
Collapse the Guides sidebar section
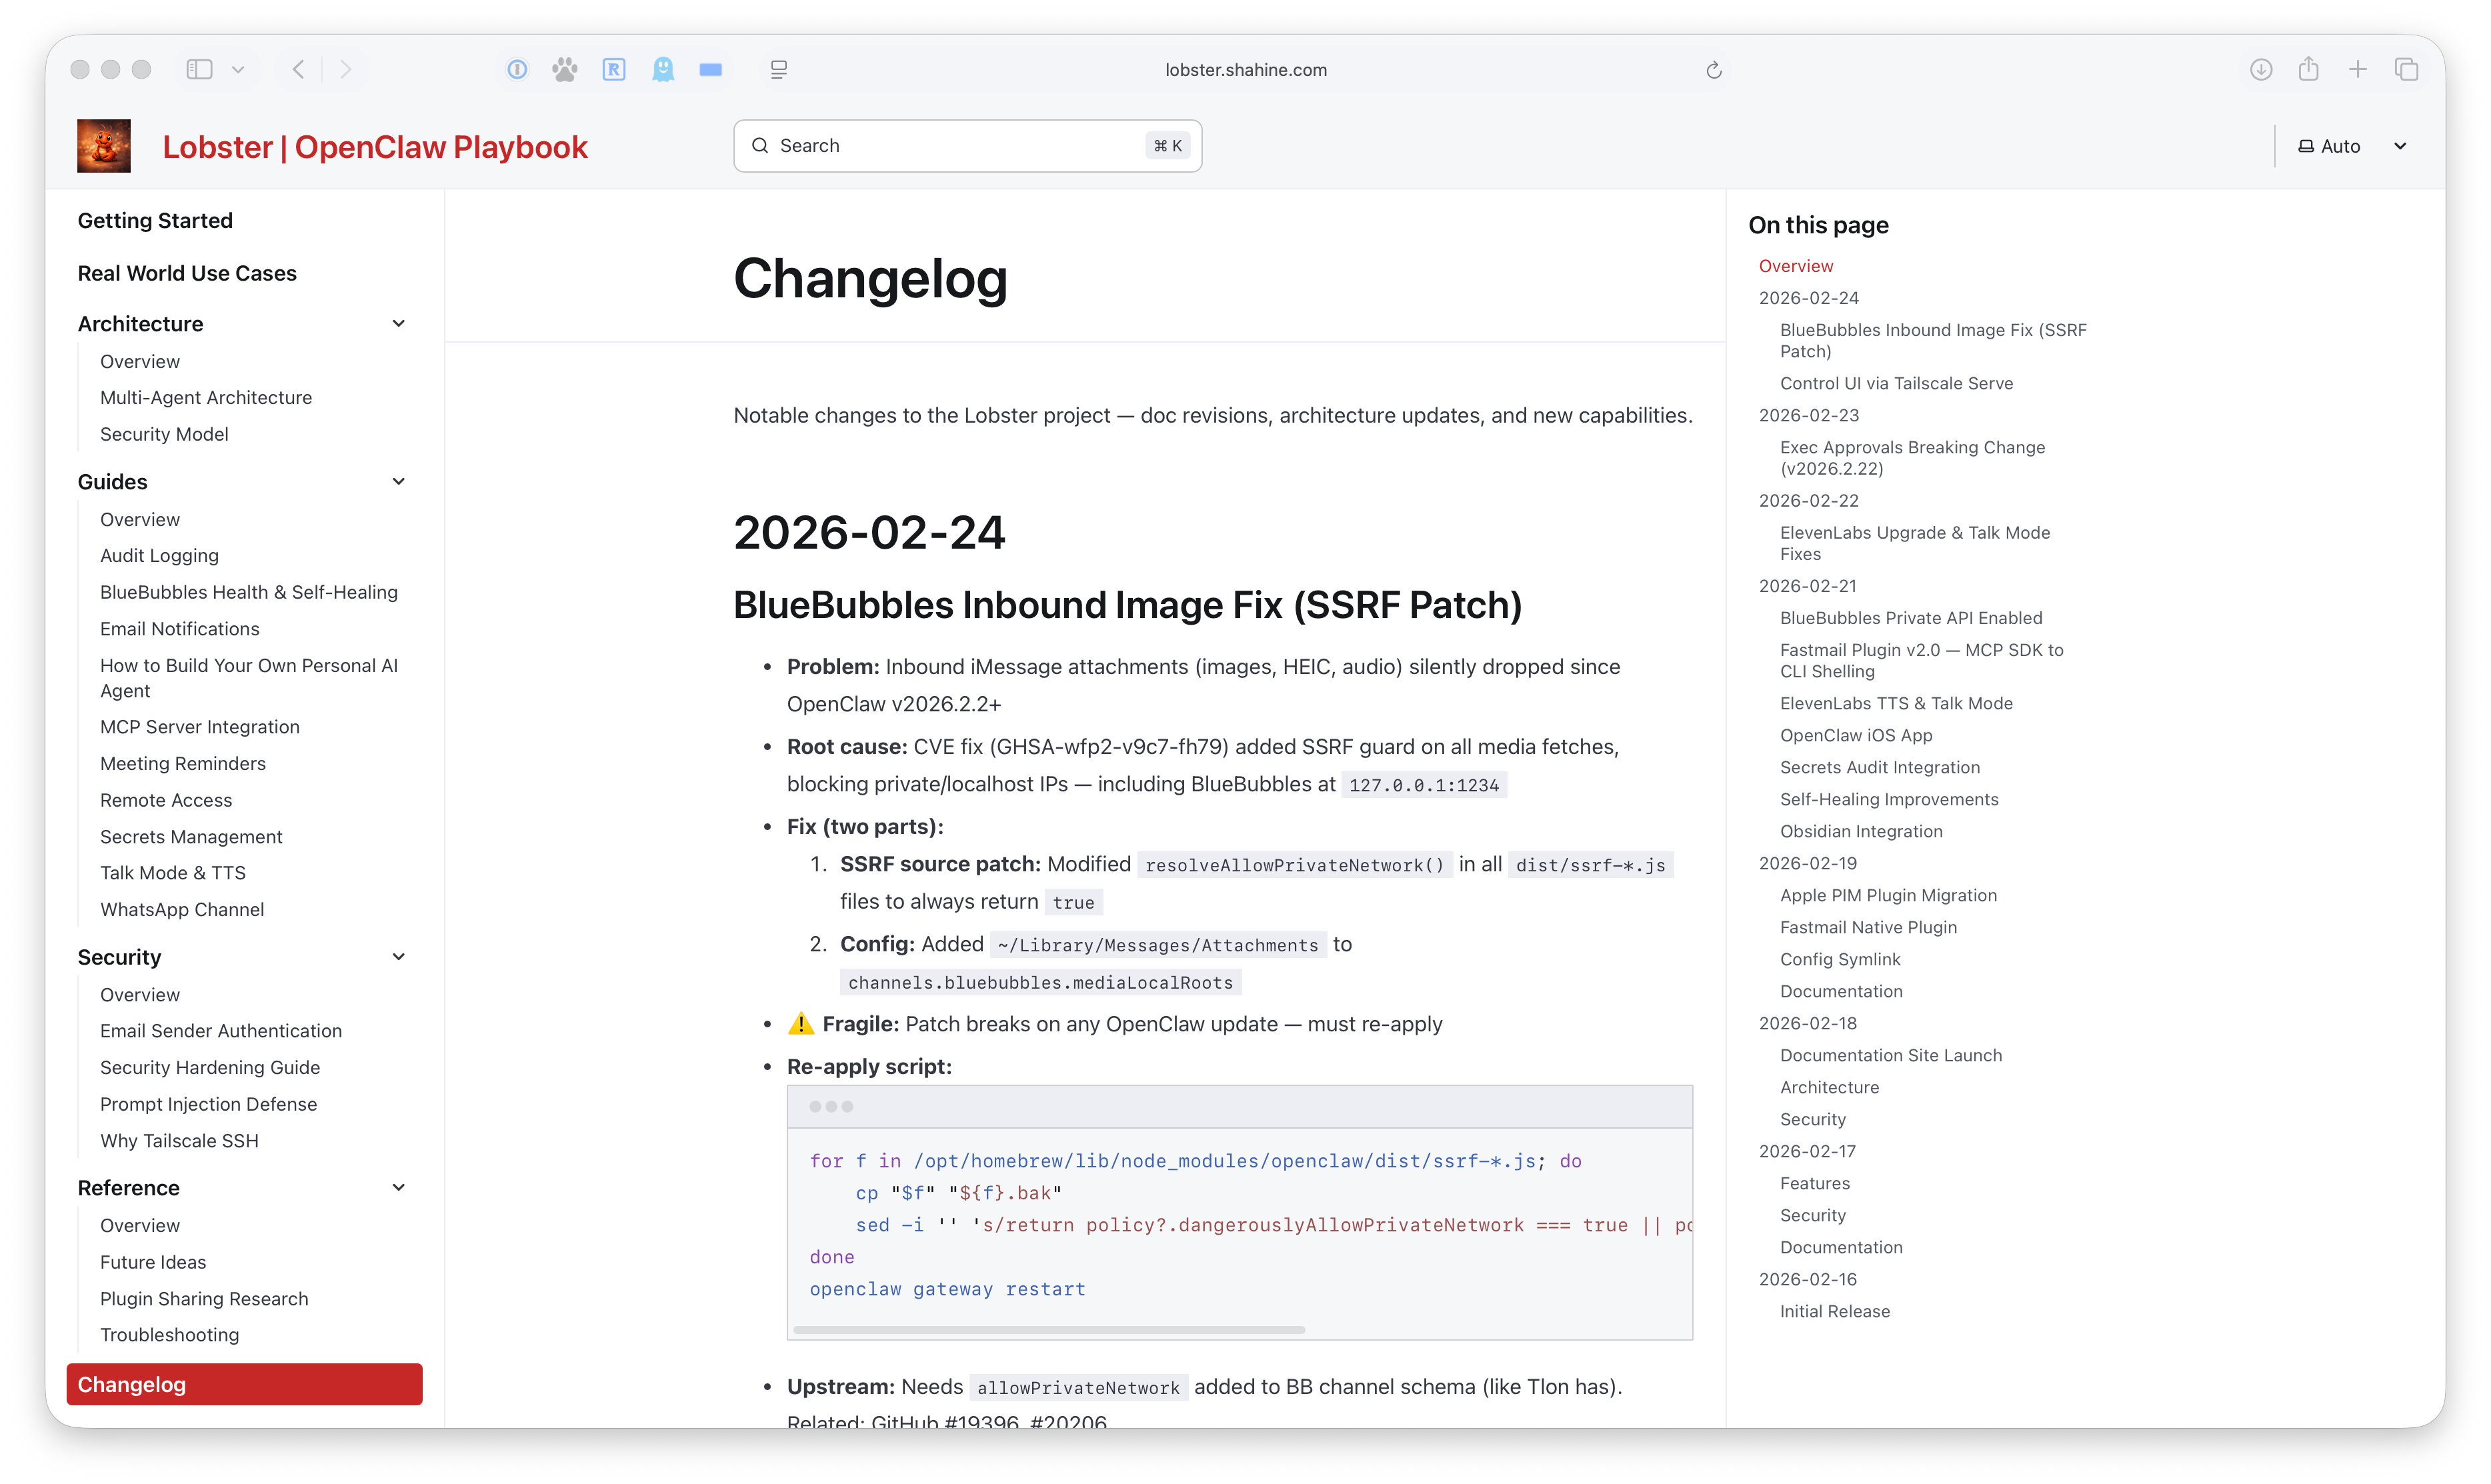click(399, 481)
